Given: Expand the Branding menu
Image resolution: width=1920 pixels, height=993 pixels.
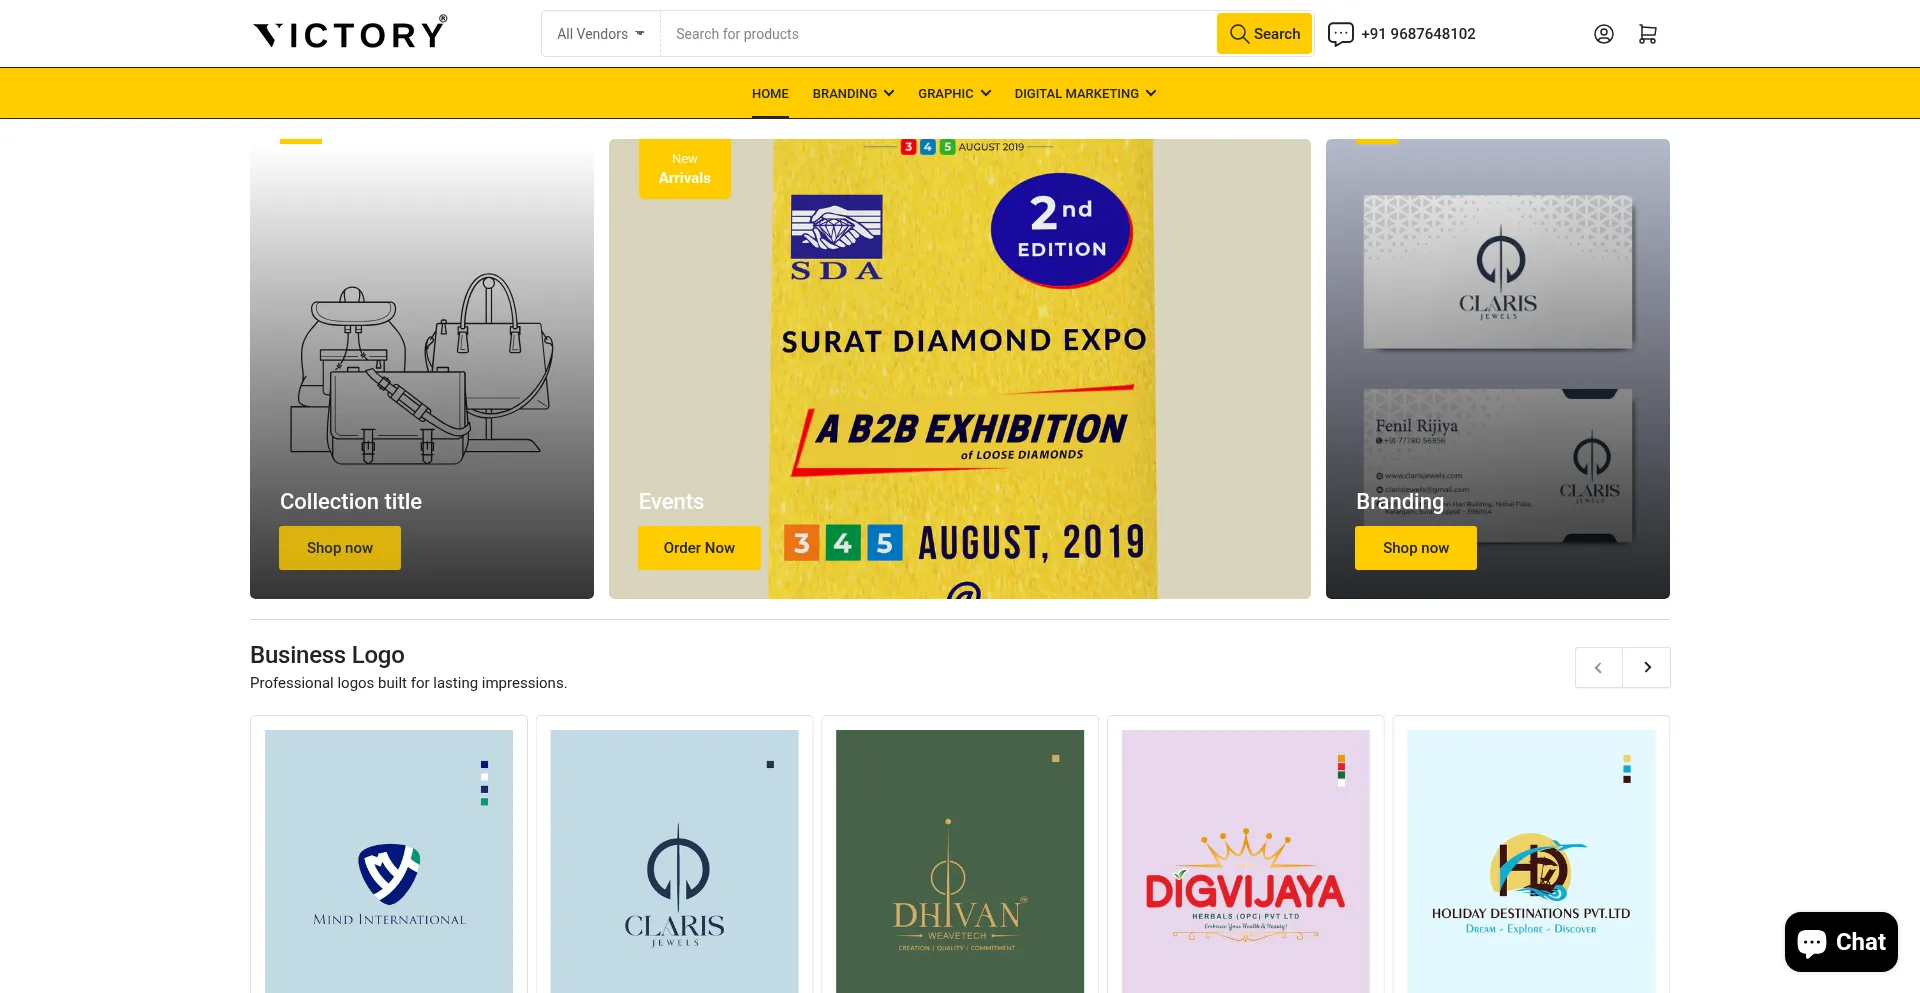Looking at the screenshot, I should pos(853,93).
